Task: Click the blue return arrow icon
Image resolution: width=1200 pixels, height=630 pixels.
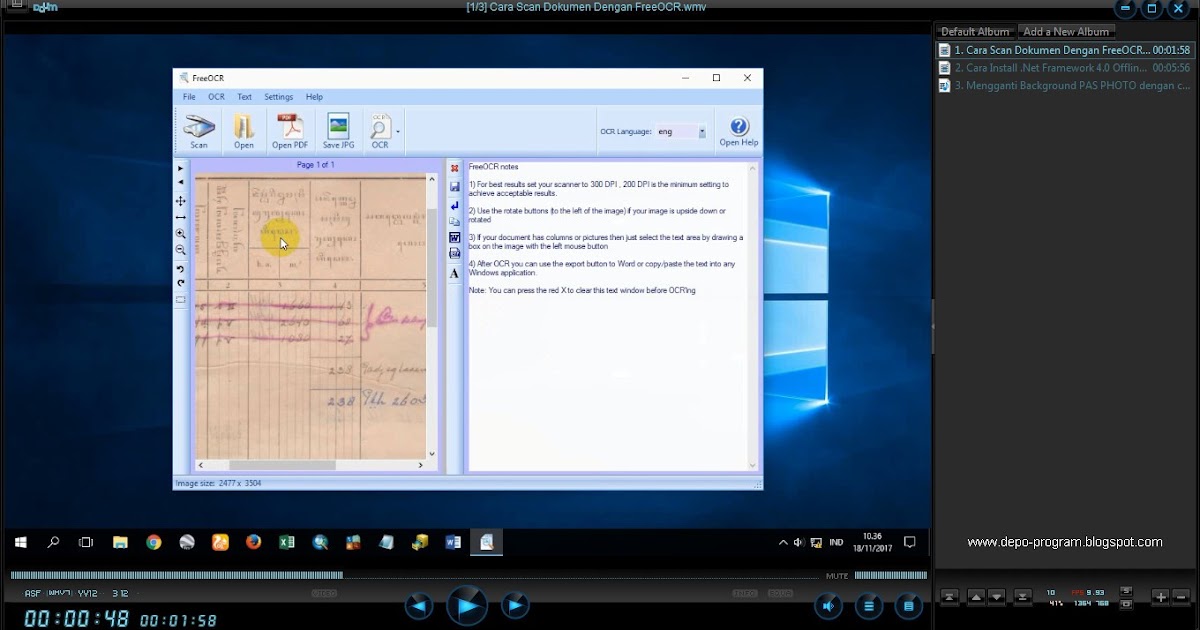Action: click(x=454, y=204)
